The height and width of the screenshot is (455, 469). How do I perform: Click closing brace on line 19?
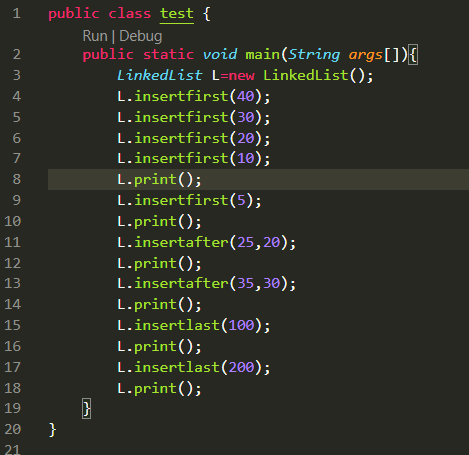pyautogui.click(x=87, y=409)
